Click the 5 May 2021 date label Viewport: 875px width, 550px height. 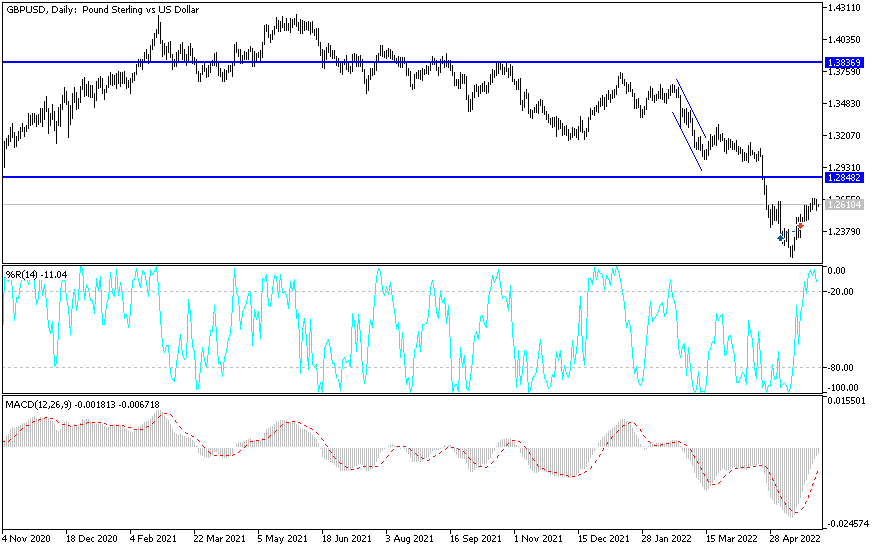[282, 539]
